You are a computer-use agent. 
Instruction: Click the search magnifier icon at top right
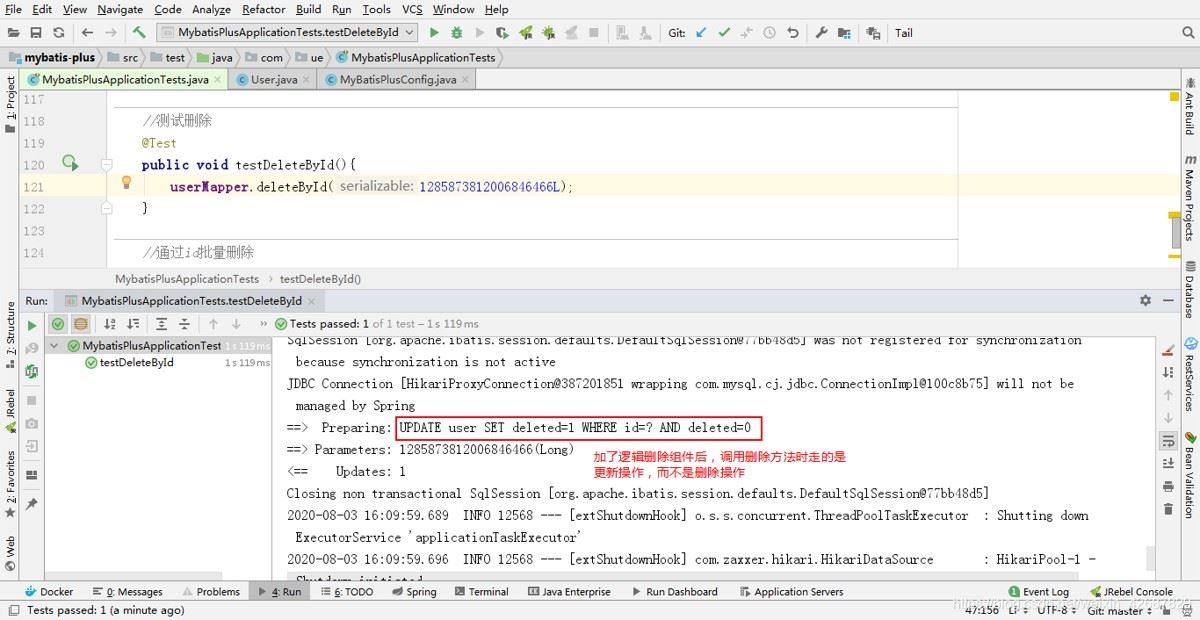[1189, 33]
